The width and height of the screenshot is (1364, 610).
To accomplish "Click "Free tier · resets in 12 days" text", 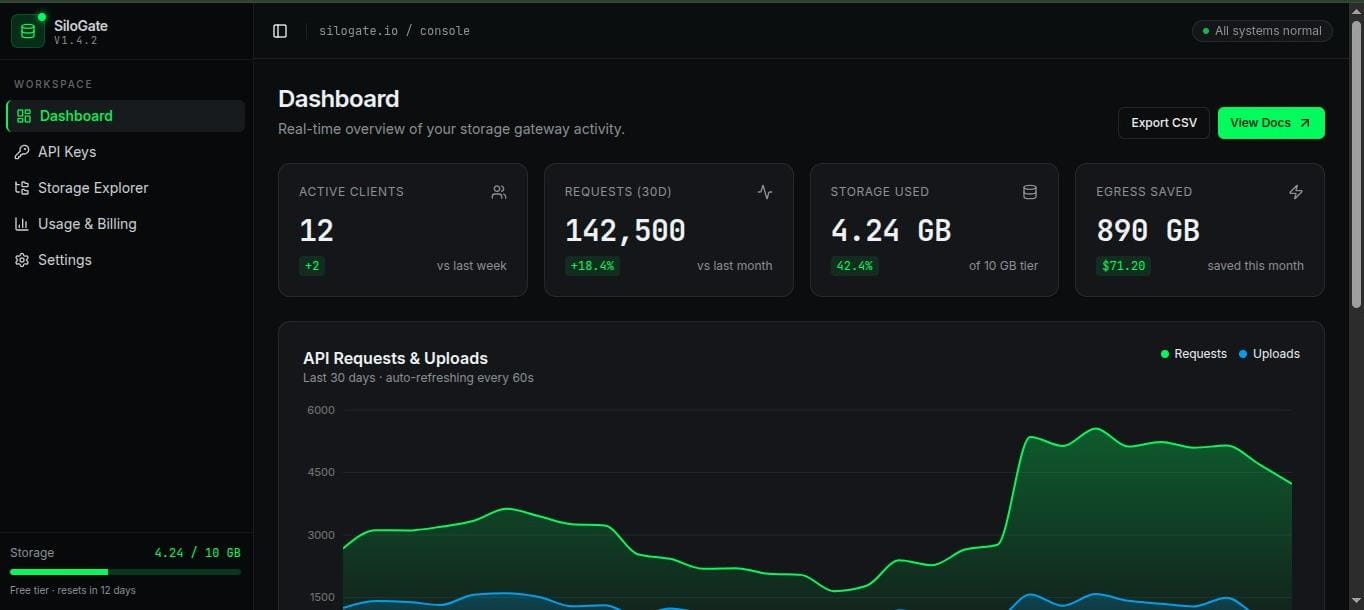I will click(73, 590).
